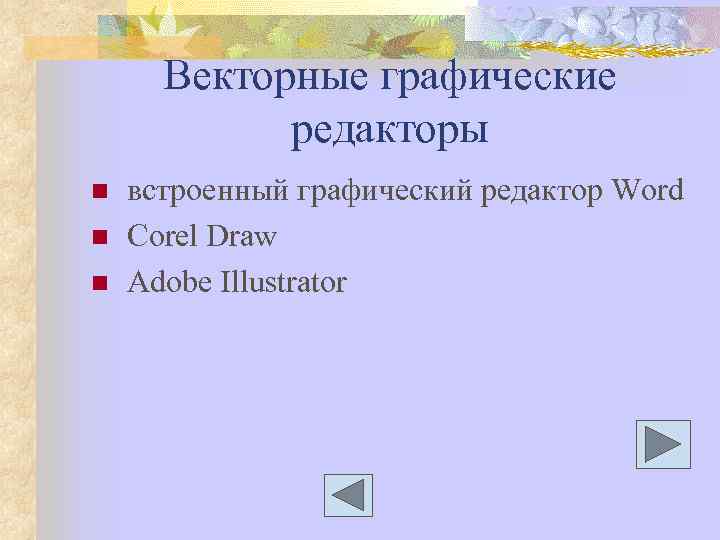Select the 'Corel Draw' bullet text
Viewport: 720px width, 540px height.
pos(202,236)
